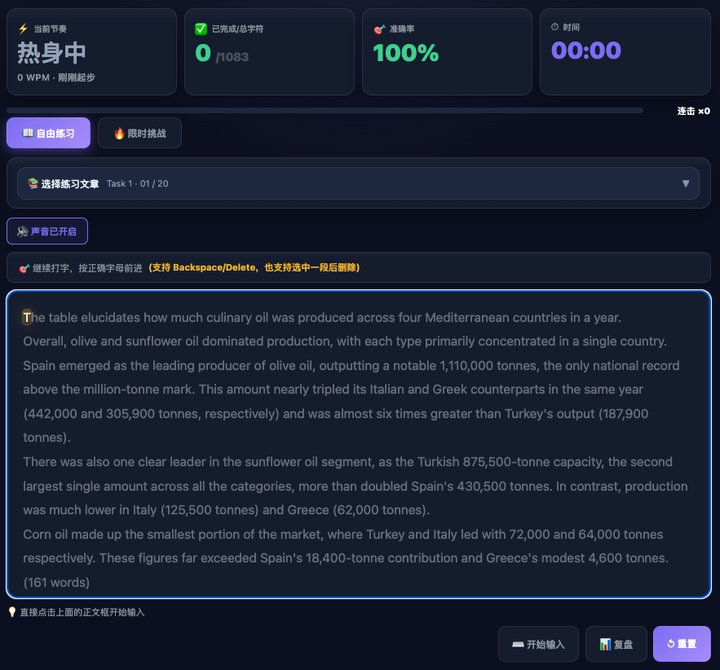Click the clock time icon
720x670 pixels.
click(555, 27)
